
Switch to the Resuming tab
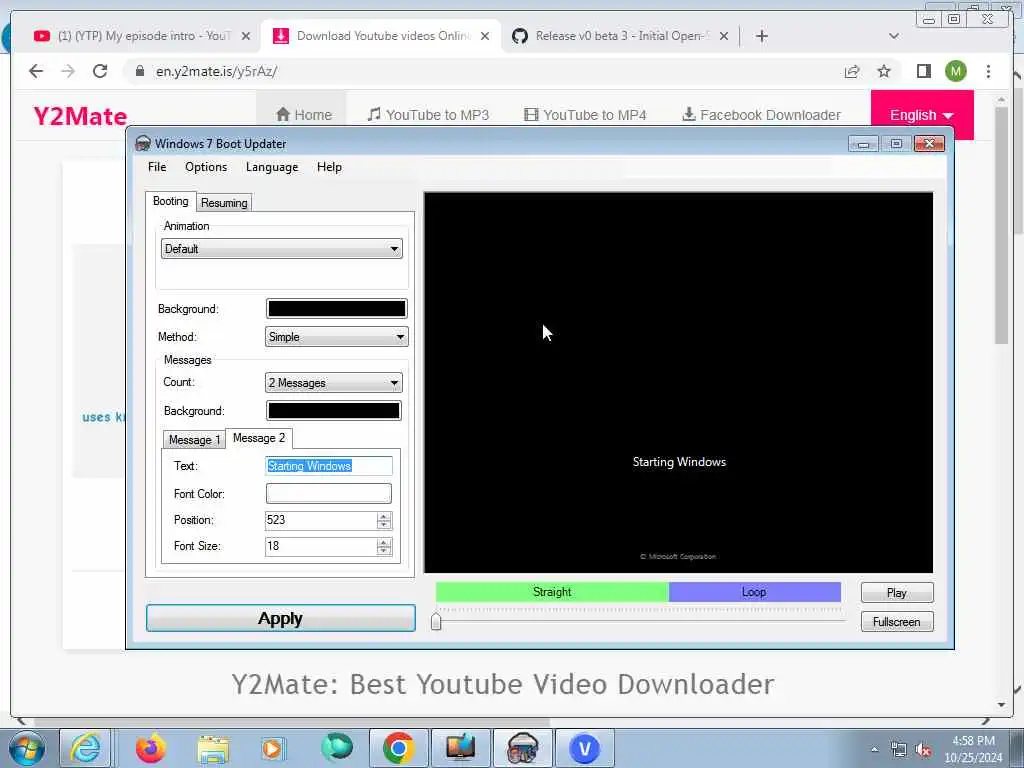coord(224,203)
